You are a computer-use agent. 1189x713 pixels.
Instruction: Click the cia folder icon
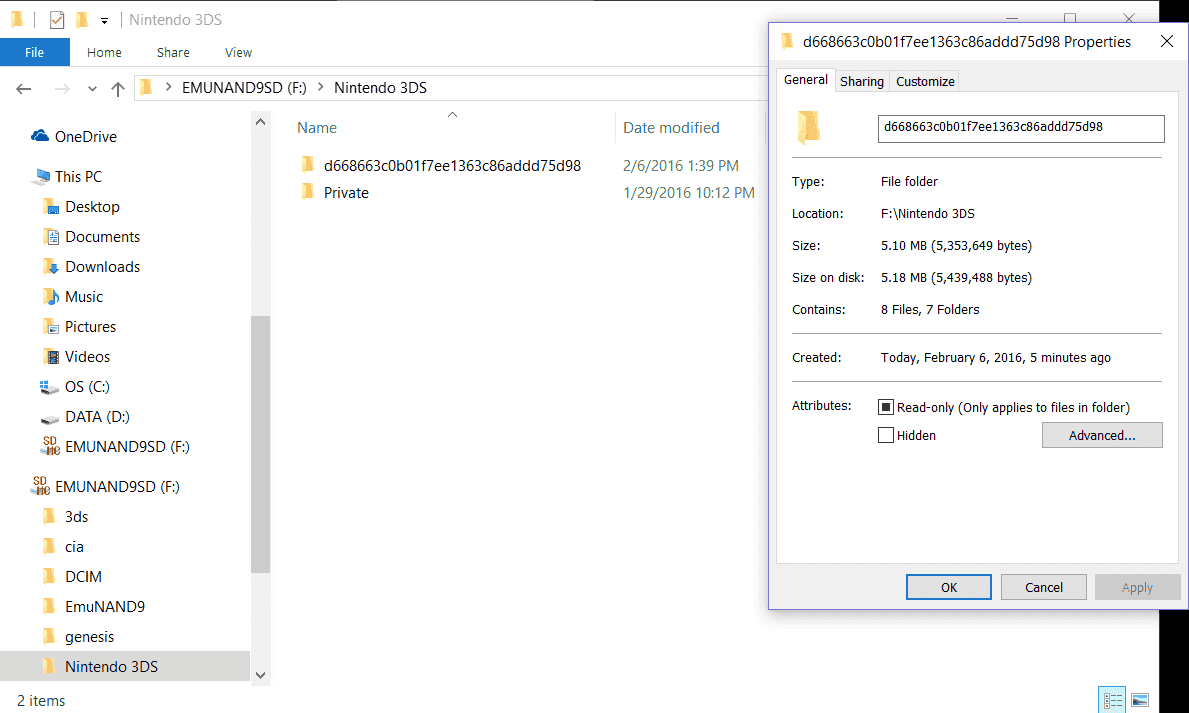49,546
